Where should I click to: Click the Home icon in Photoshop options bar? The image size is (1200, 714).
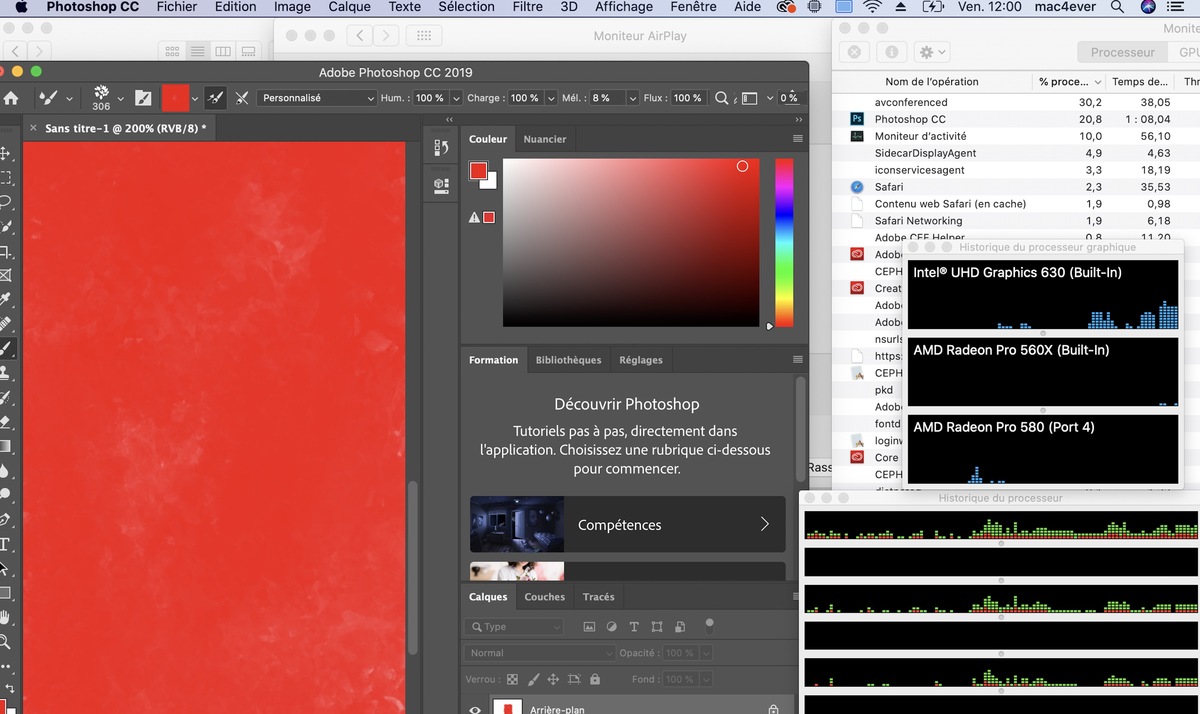pyautogui.click(x=11, y=98)
